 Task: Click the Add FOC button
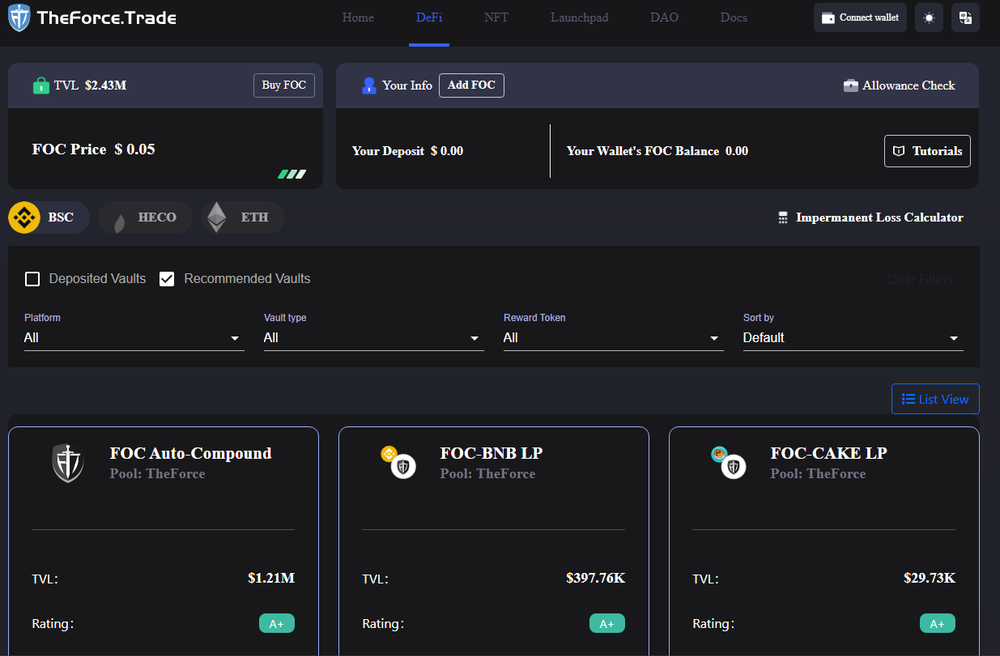pos(471,85)
